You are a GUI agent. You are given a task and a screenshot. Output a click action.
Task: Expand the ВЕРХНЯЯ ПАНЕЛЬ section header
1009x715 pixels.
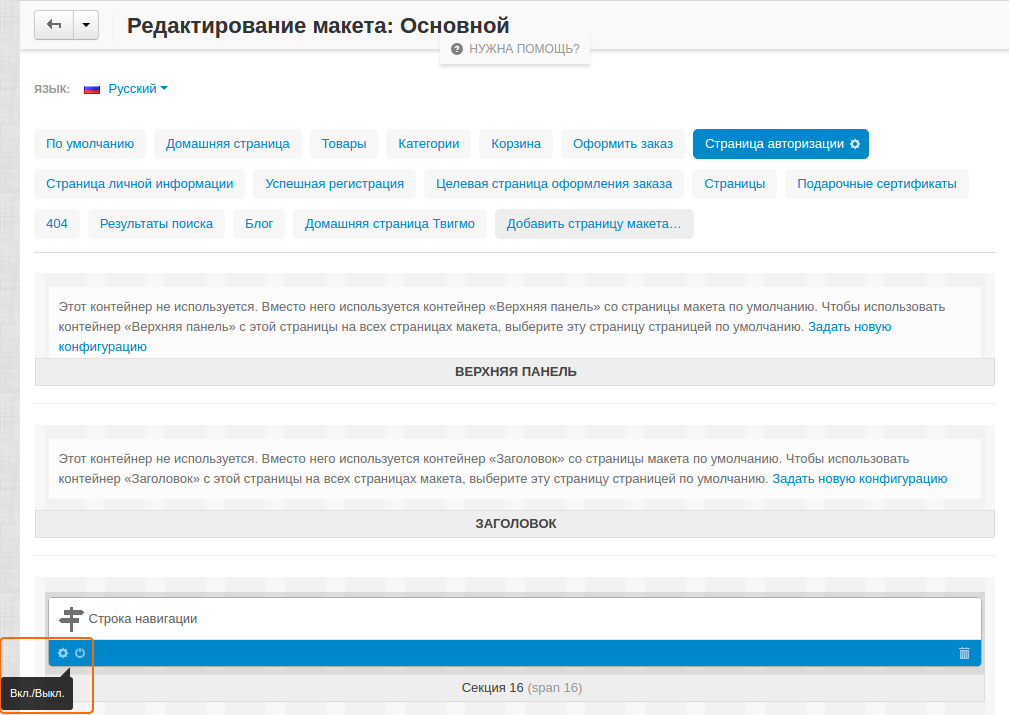pos(516,372)
